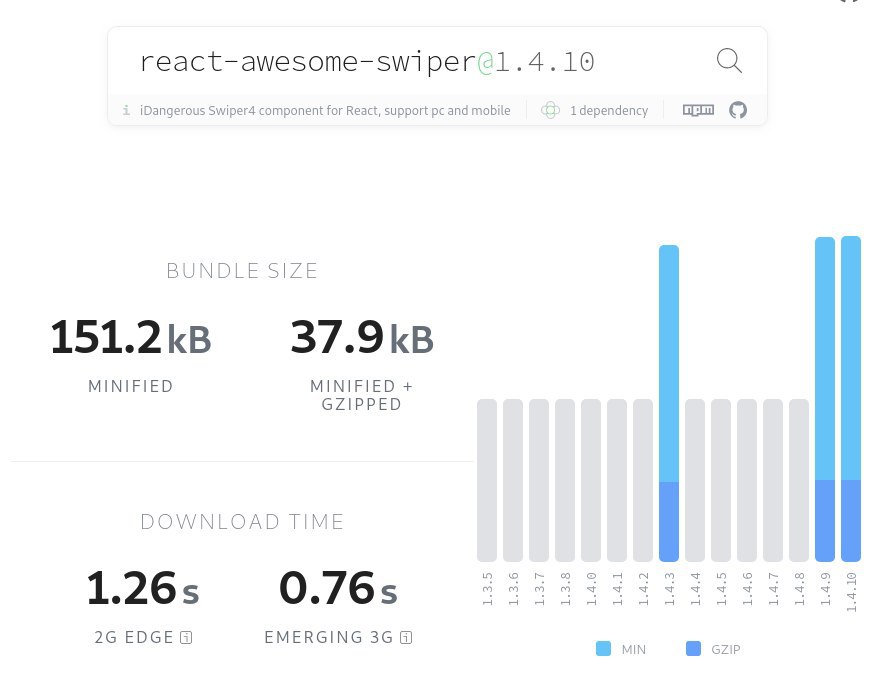Click the MIN legend label
891x673 pixels.
[x=634, y=649]
